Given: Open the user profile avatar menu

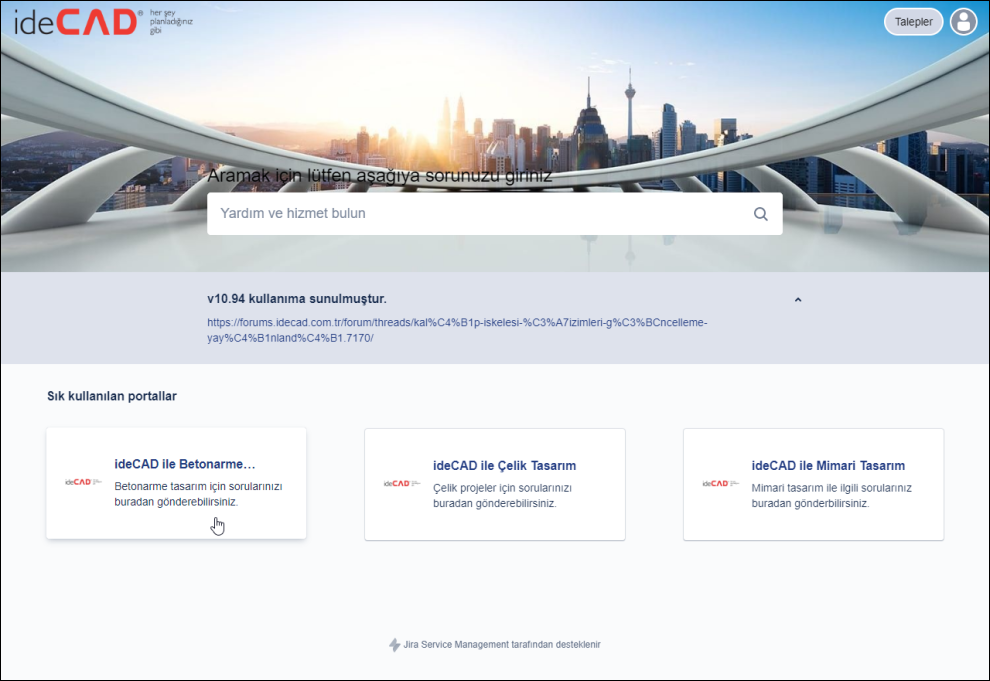Looking at the screenshot, I should pos(963,22).
